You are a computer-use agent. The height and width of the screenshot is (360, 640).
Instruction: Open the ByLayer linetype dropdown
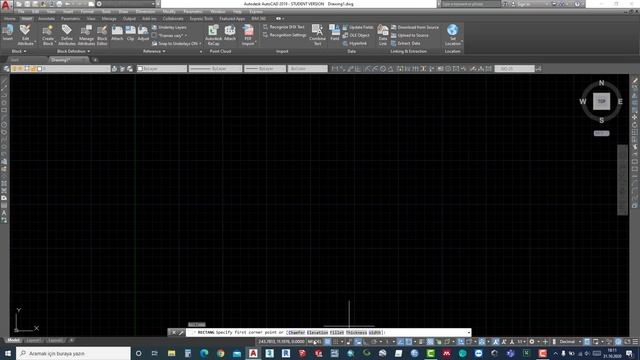point(215,69)
